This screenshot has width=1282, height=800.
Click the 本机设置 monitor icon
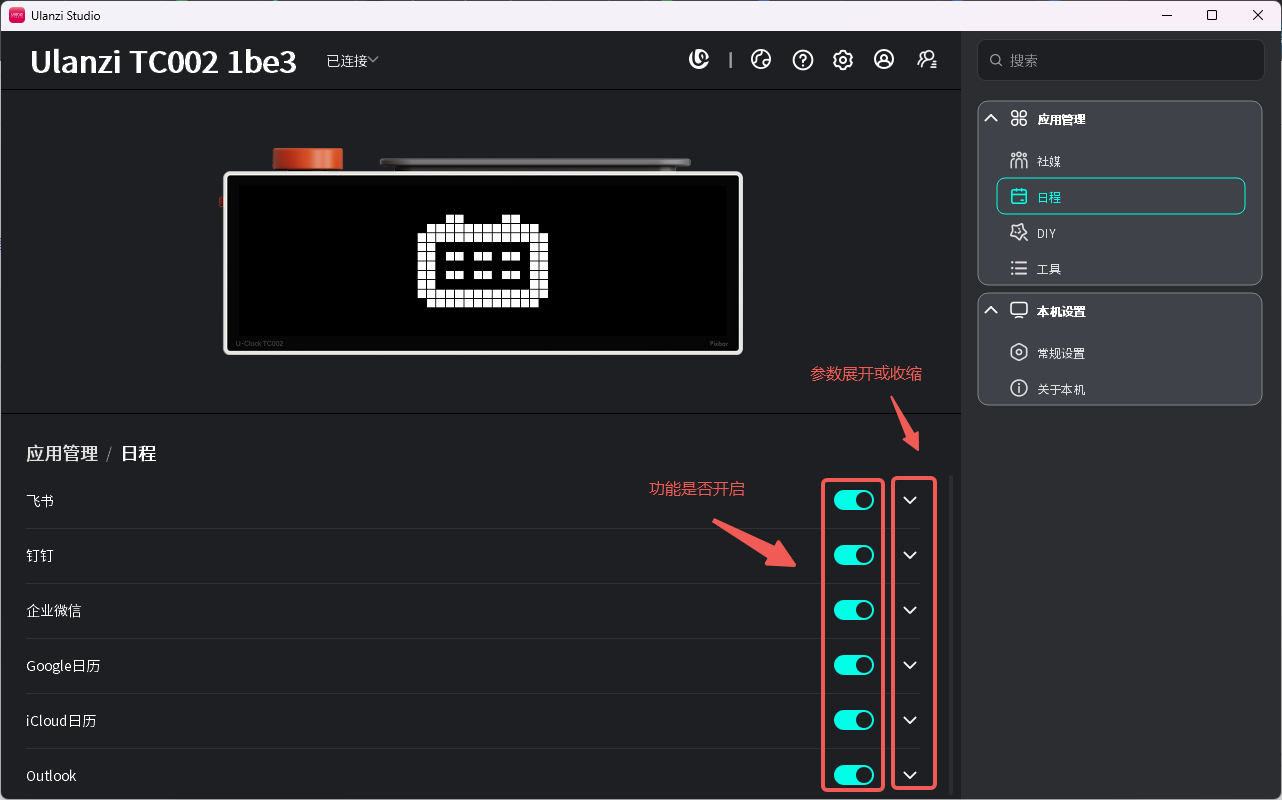pyautogui.click(x=1019, y=310)
